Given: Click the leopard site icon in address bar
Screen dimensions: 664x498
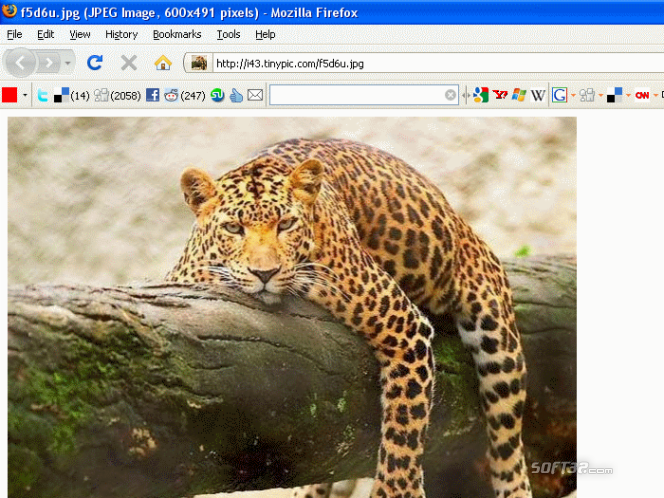Looking at the screenshot, I should (x=199, y=63).
